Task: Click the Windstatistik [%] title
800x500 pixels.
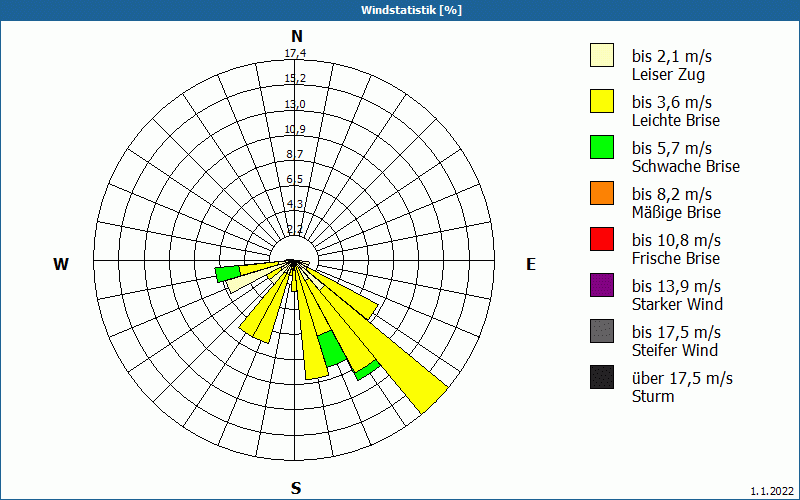Action: (x=411, y=10)
